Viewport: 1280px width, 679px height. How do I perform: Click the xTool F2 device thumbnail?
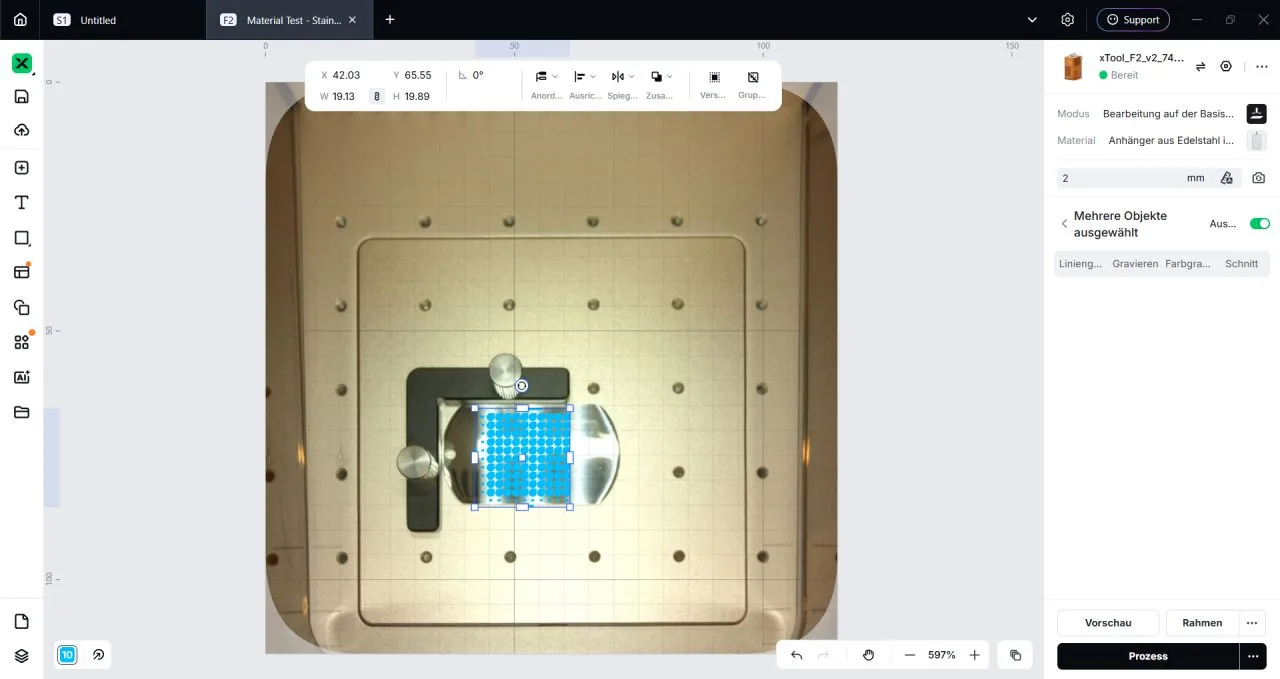click(1073, 66)
